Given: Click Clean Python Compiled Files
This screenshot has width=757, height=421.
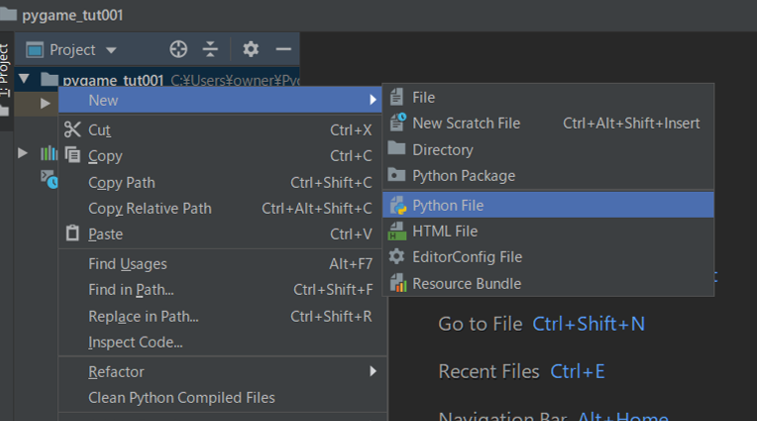Looking at the screenshot, I should tap(181, 397).
